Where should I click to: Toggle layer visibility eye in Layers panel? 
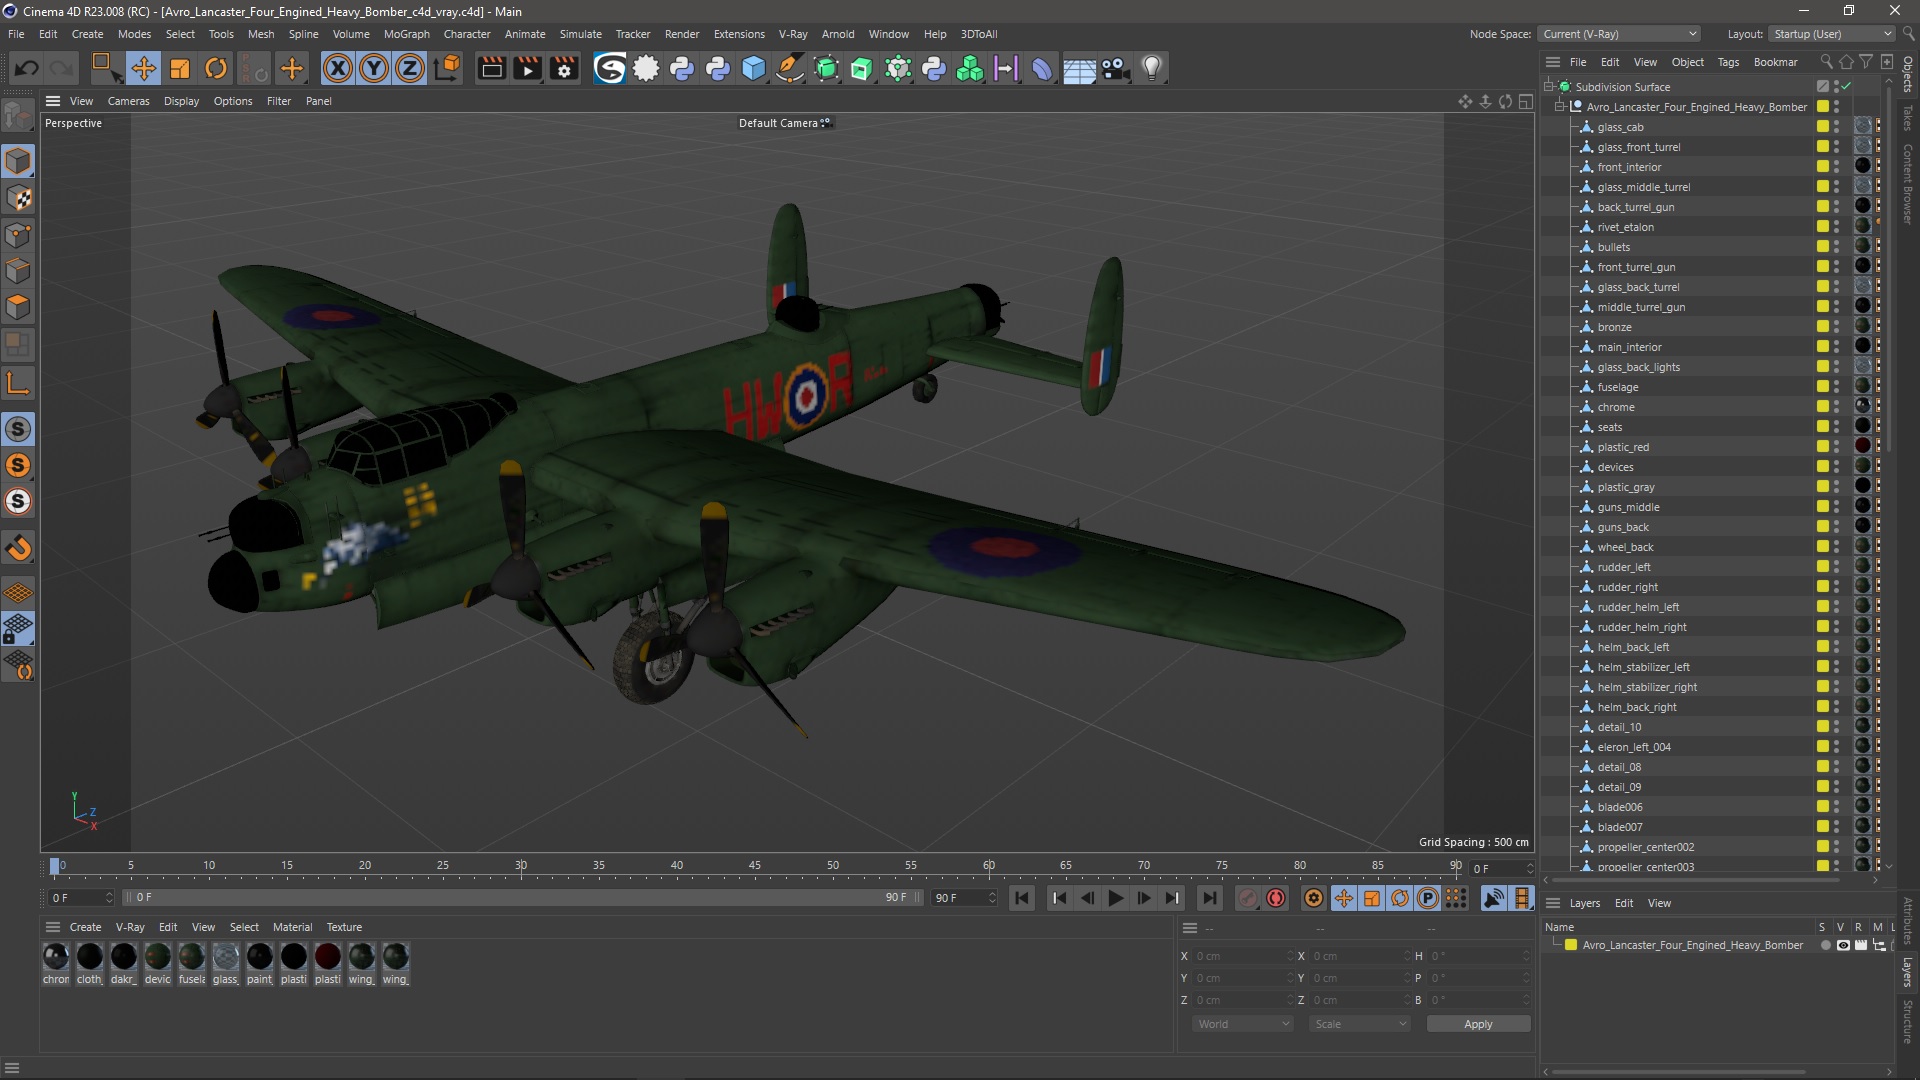pos(1843,945)
